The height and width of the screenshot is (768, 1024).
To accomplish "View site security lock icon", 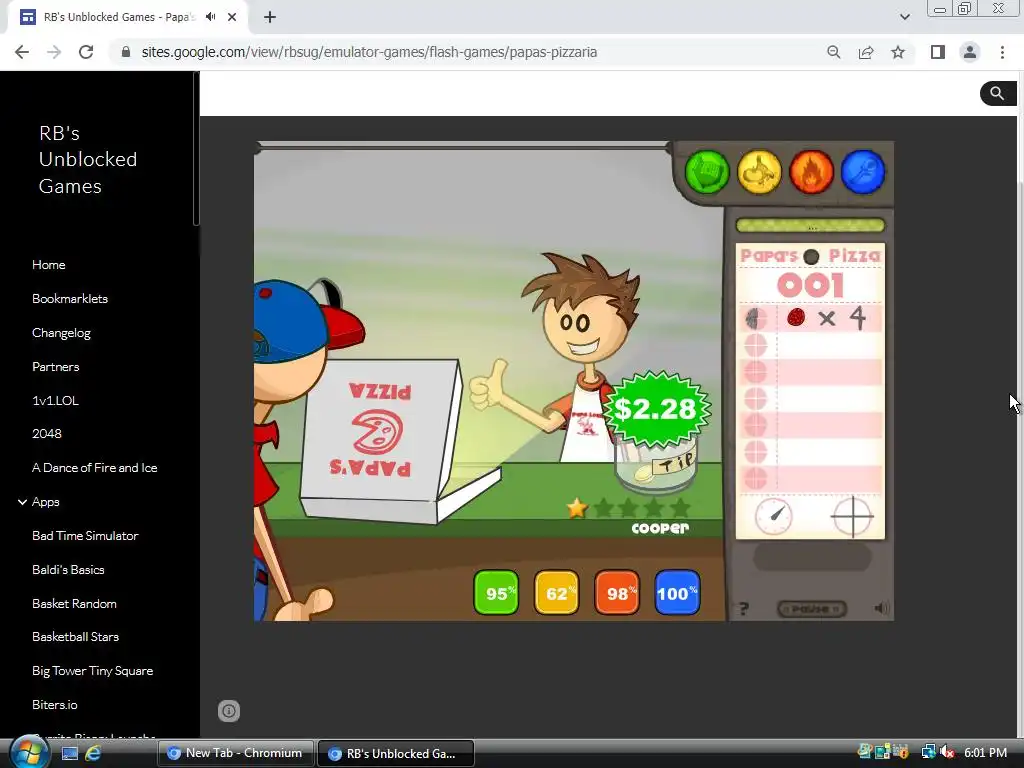I will (x=126, y=52).
